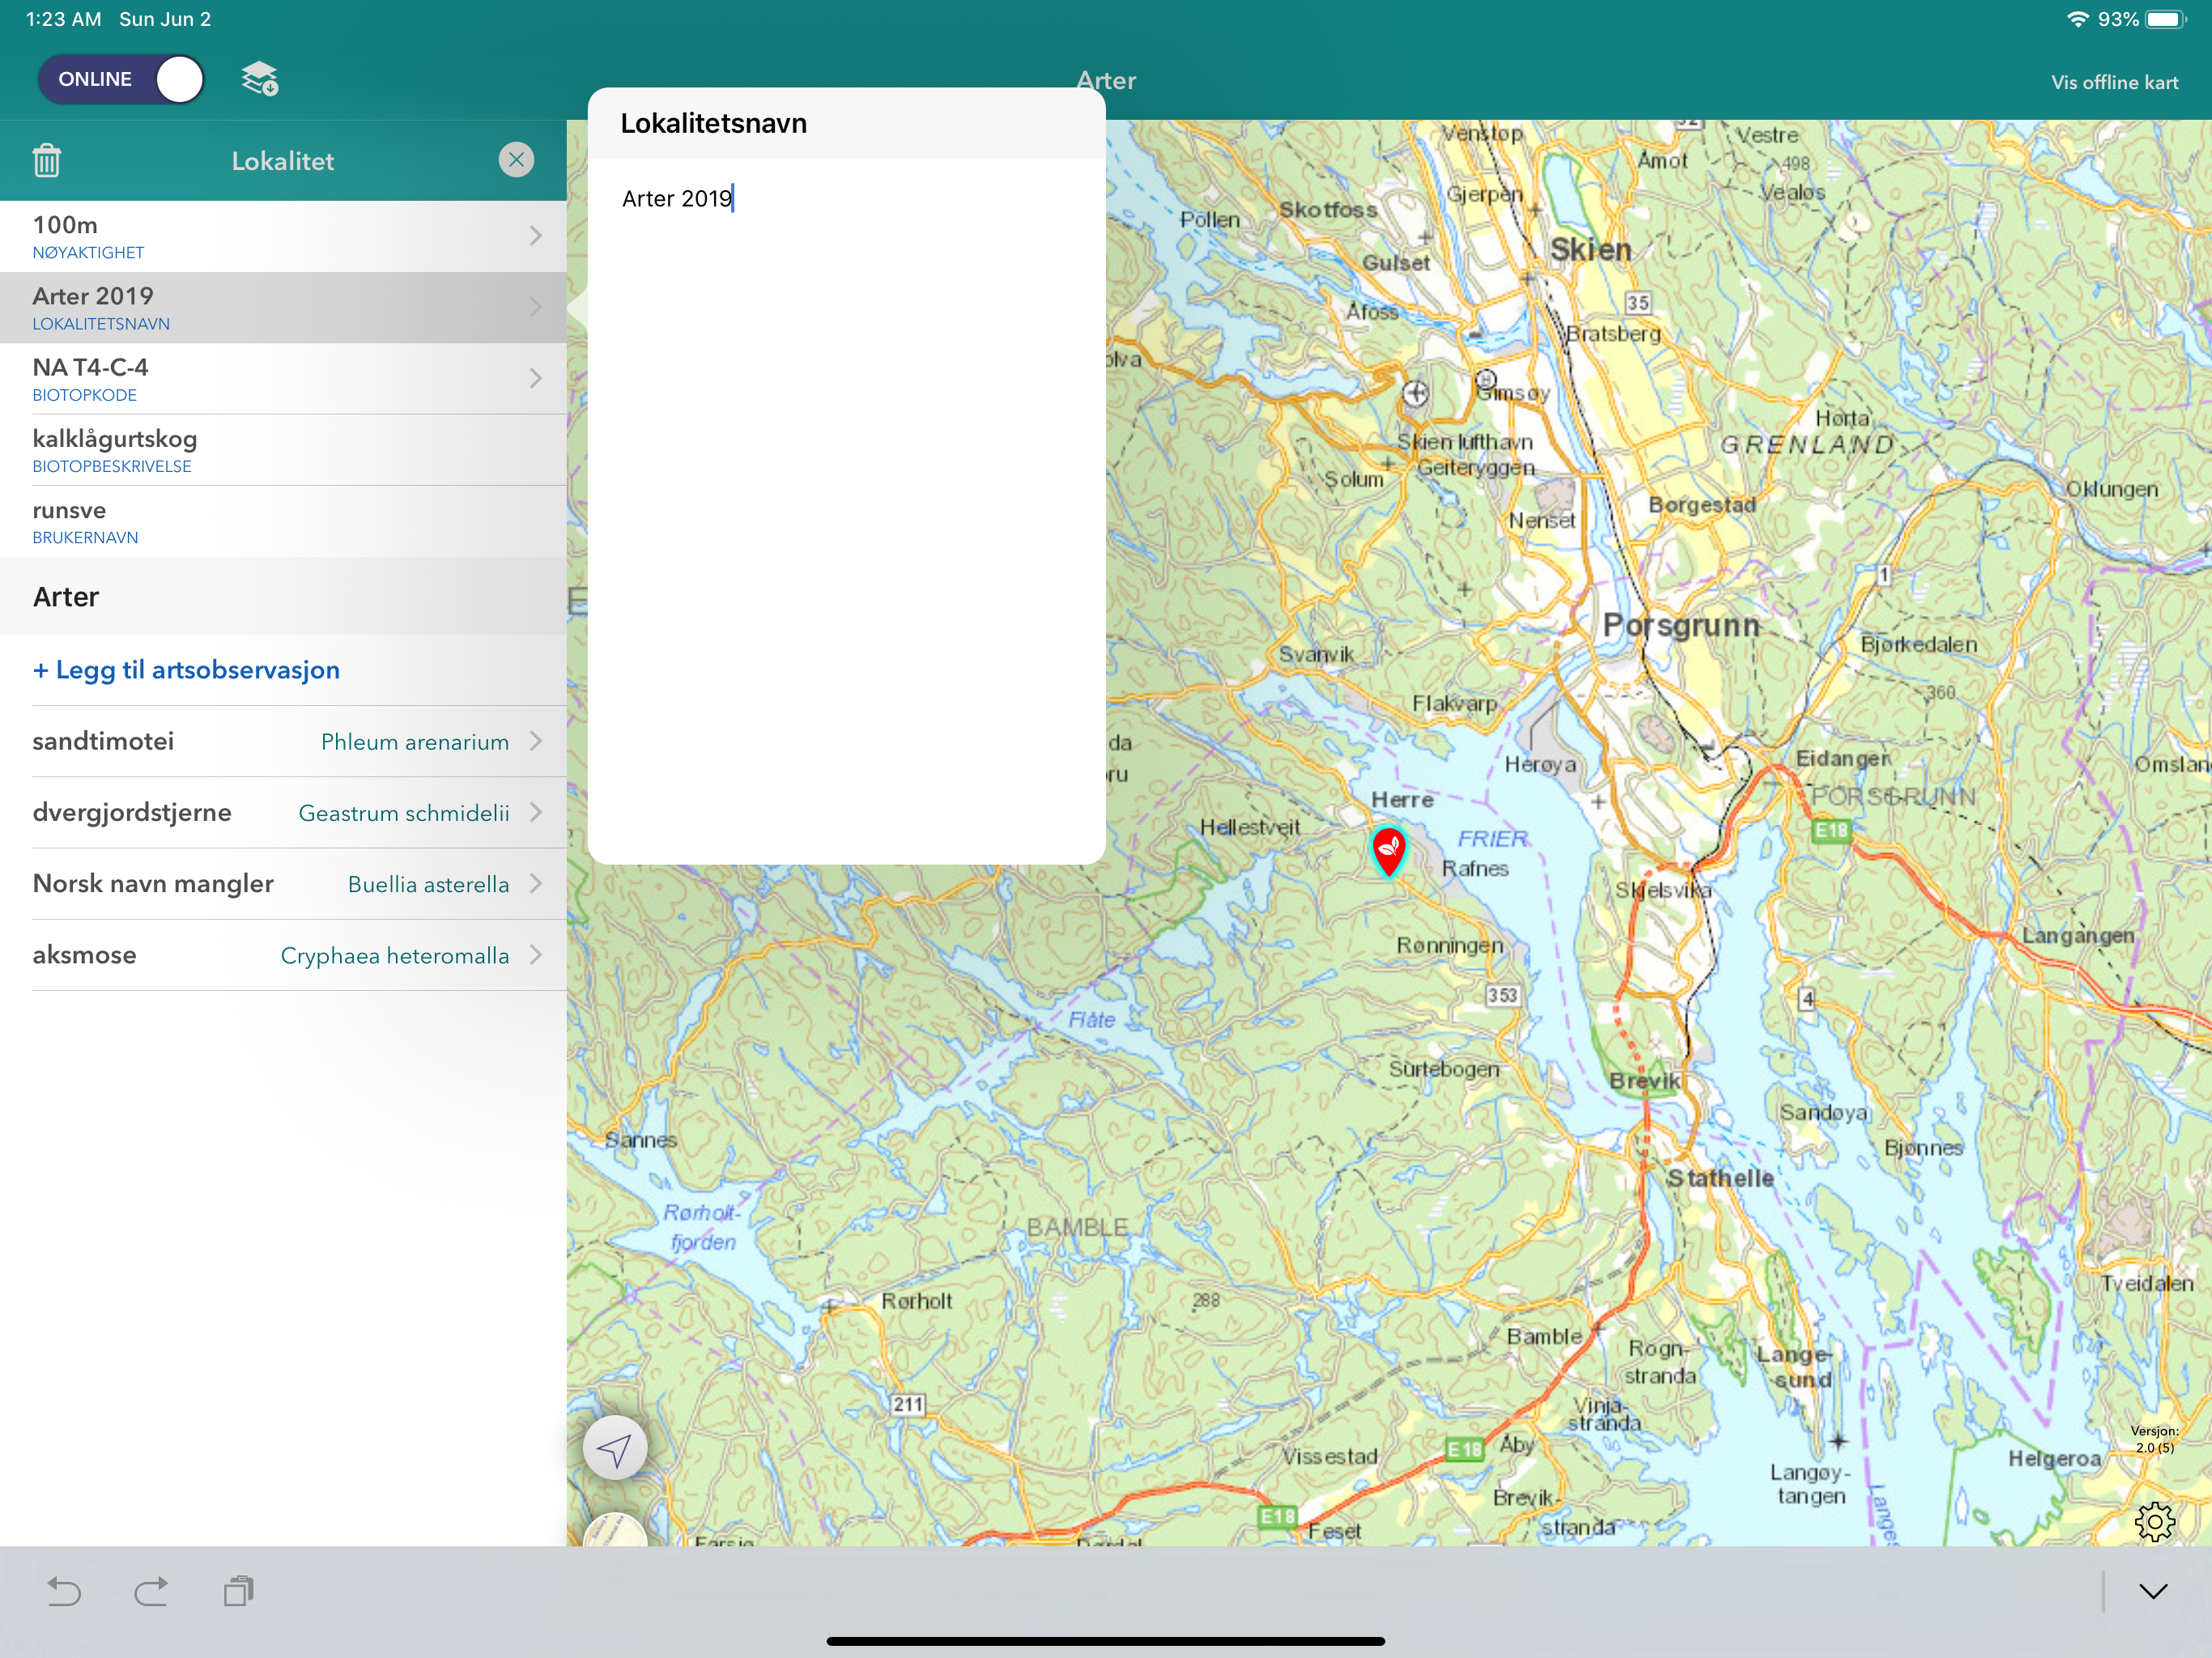
Task: Open the offline map layers download icon
Action: [x=260, y=79]
